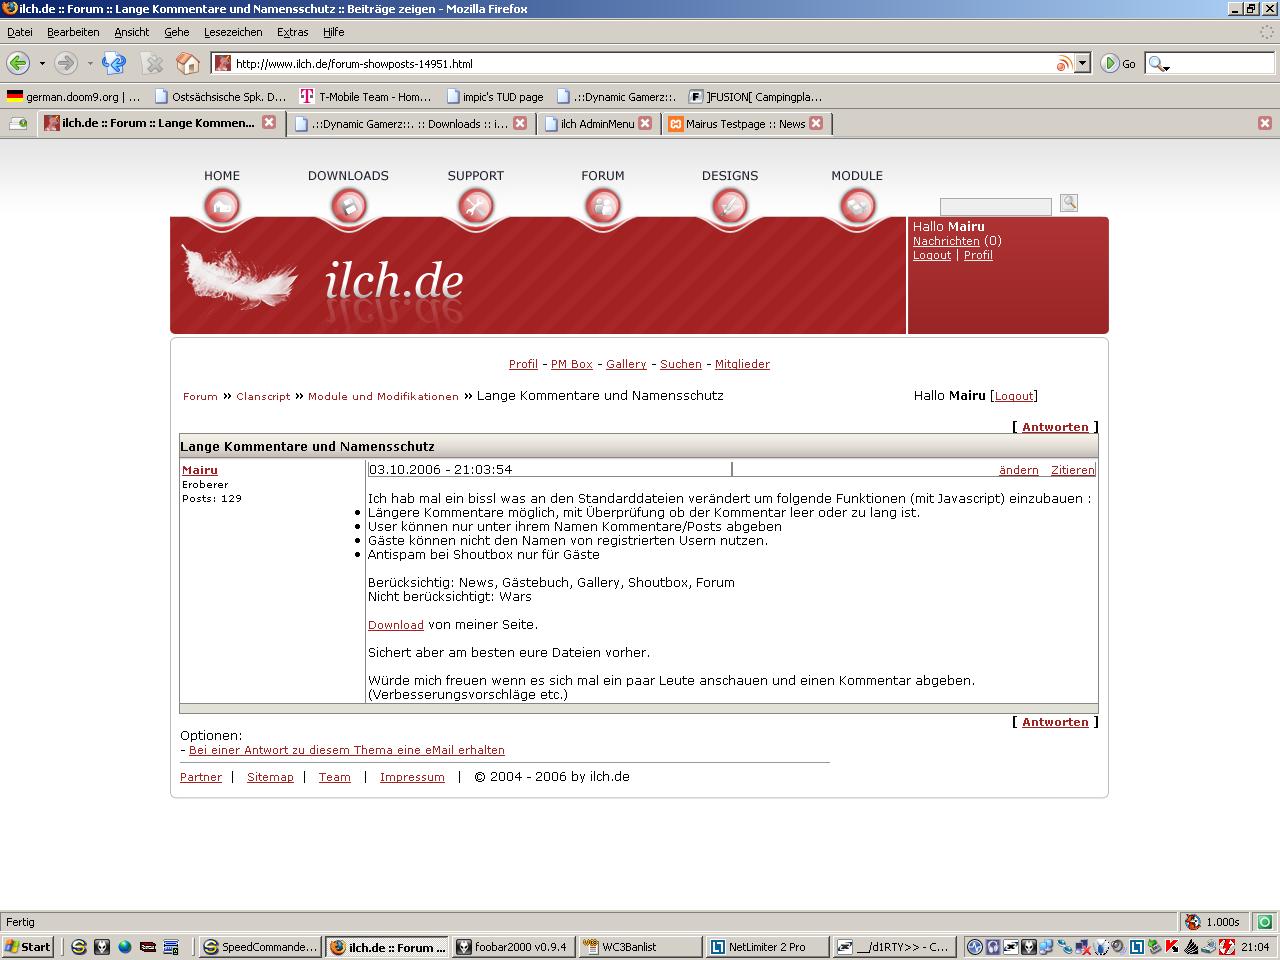Close the Mairus Testpage tab
Screen dimensions: 1280x960
(x=816, y=123)
